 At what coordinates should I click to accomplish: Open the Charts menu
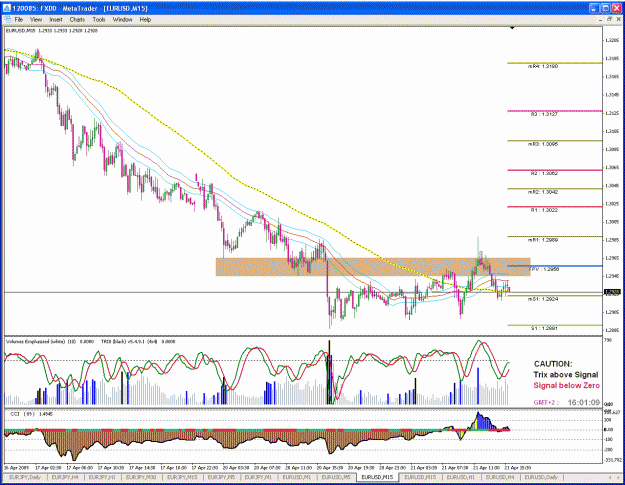tap(77, 20)
